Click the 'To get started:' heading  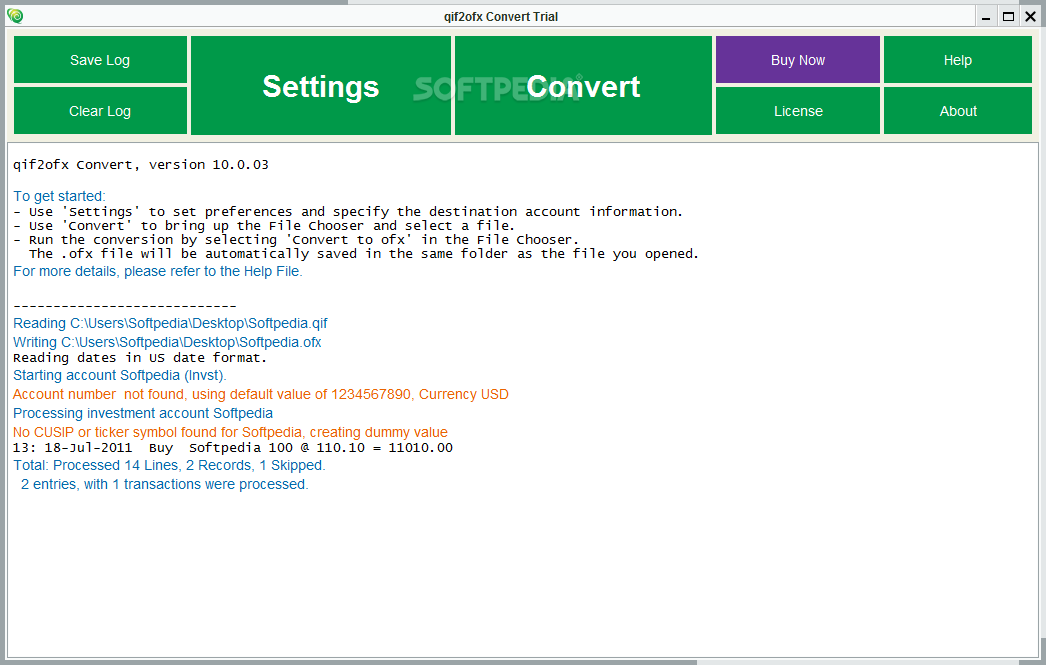[x=59, y=196]
